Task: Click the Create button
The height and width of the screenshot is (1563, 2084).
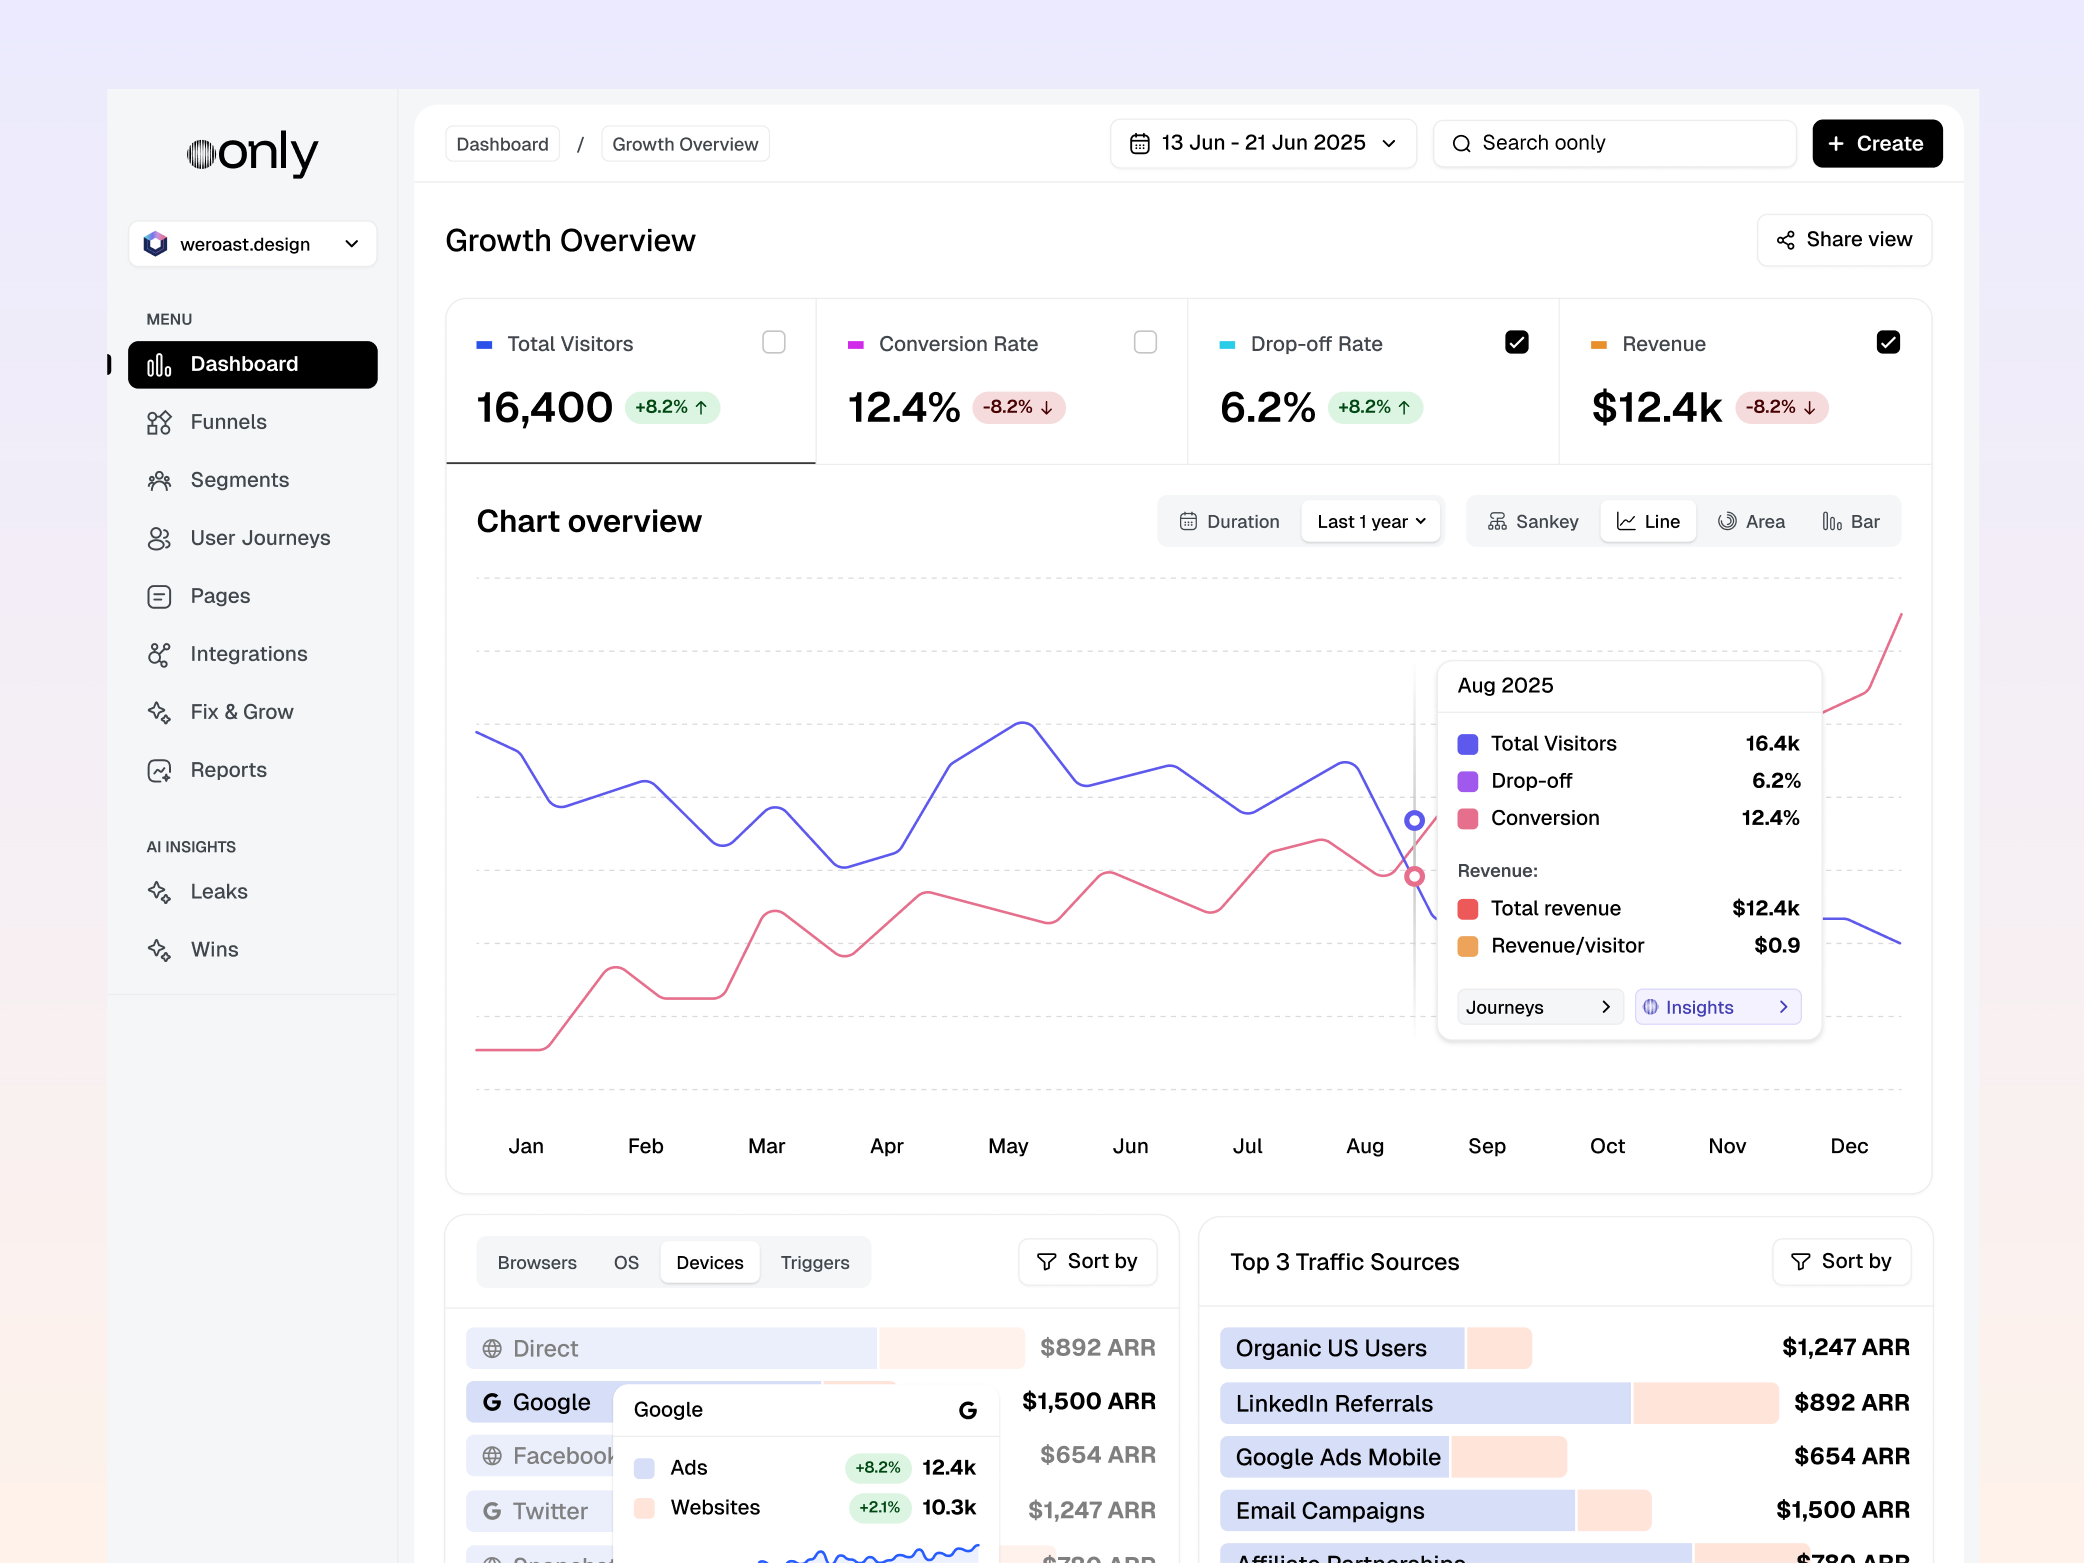Action: click(x=1877, y=144)
